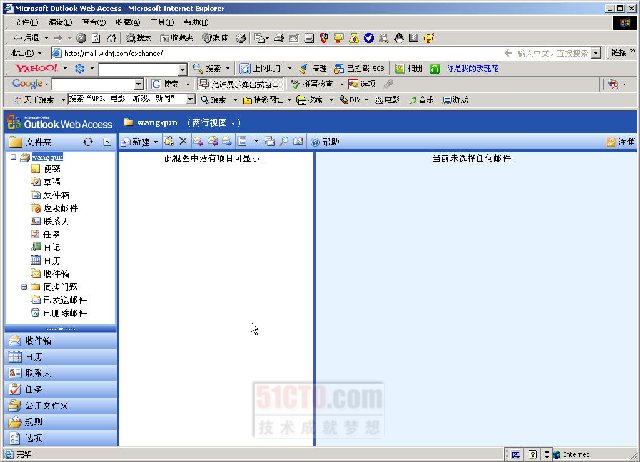Open the address bar URL dropdown
640x462 pixels.
tap(597, 53)
